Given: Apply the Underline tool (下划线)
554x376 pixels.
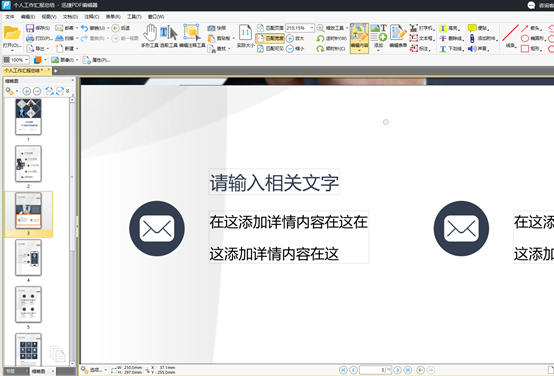Looking at the screenshot, I should point(452,48).
